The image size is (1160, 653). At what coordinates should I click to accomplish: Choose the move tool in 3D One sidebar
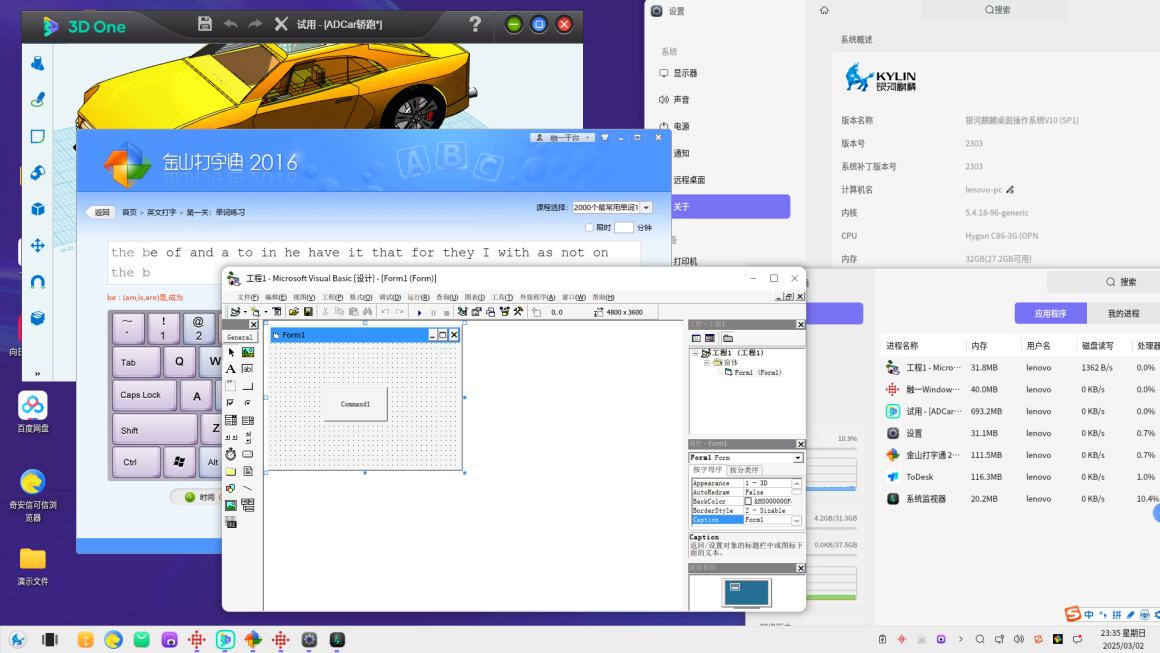[x=38, y=246]
